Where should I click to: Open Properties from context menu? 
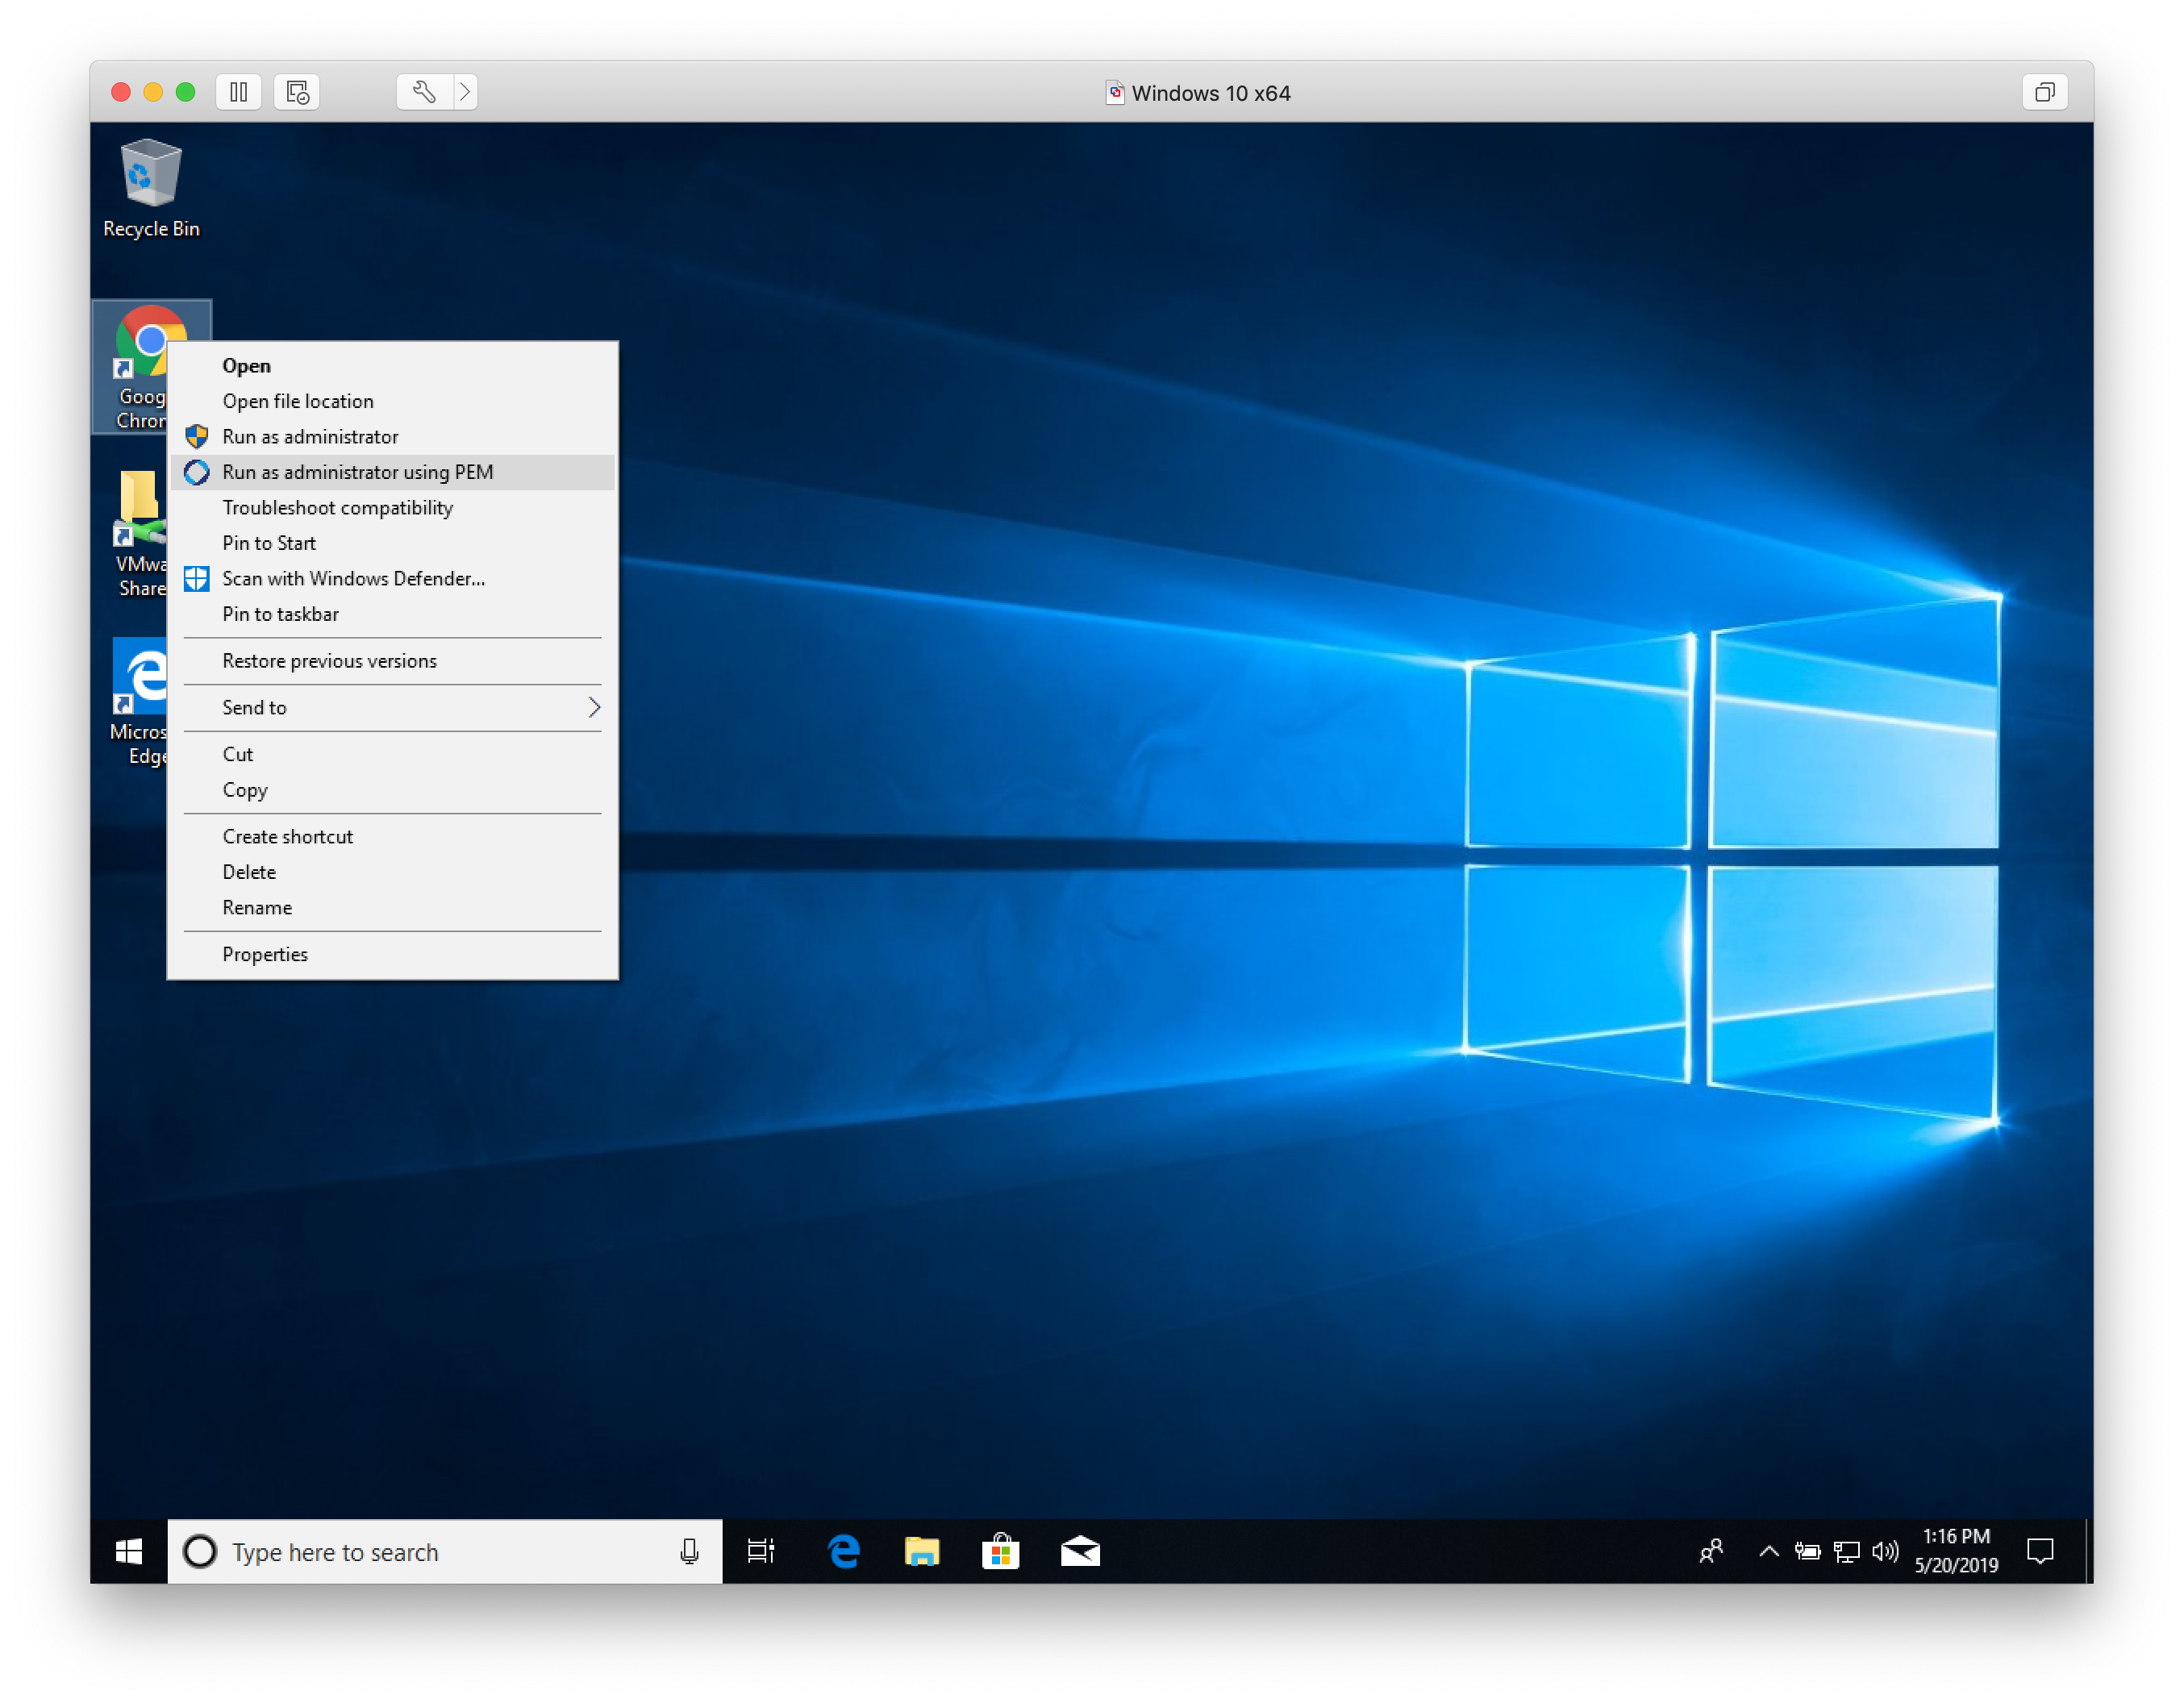[392, 954]
